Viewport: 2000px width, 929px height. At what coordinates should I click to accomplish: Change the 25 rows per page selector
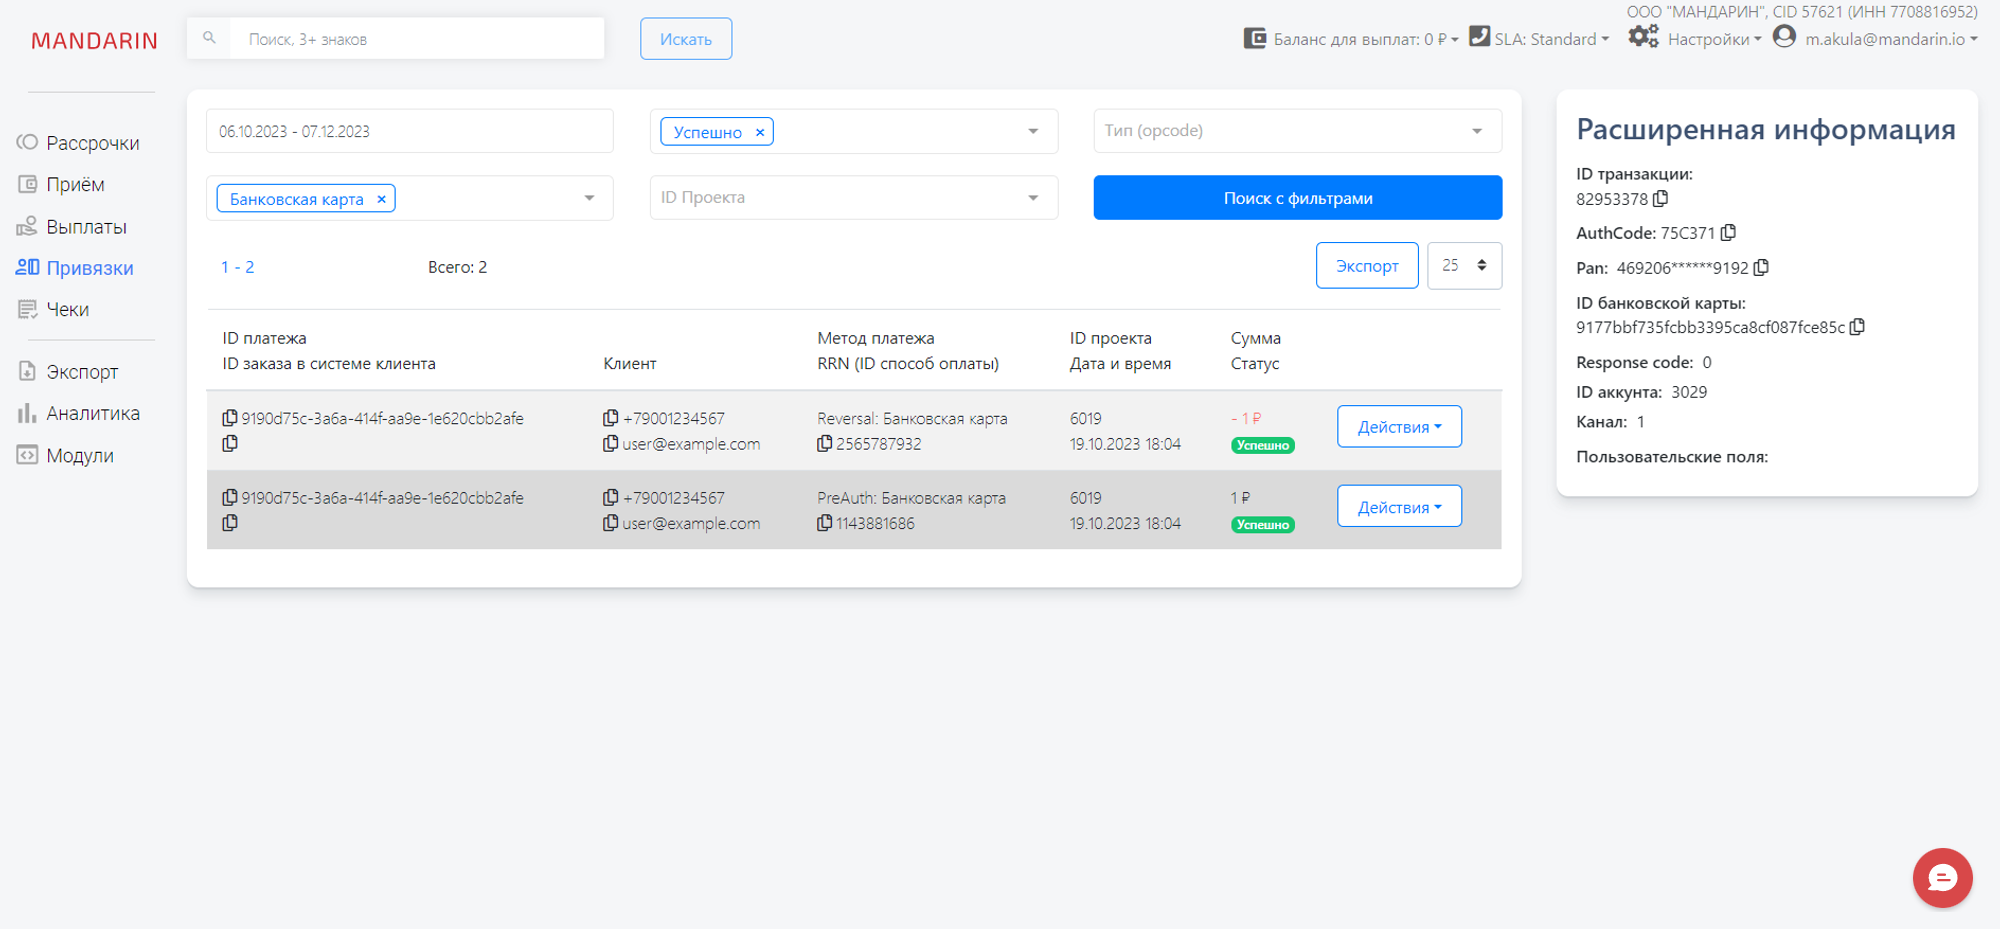(x=1464, y=266)
